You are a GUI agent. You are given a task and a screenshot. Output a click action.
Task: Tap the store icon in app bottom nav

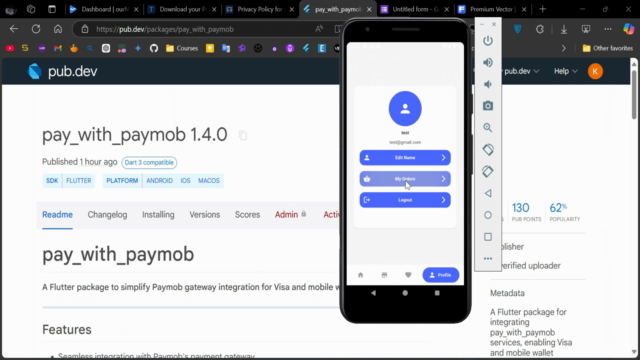[x=384, y=275]
